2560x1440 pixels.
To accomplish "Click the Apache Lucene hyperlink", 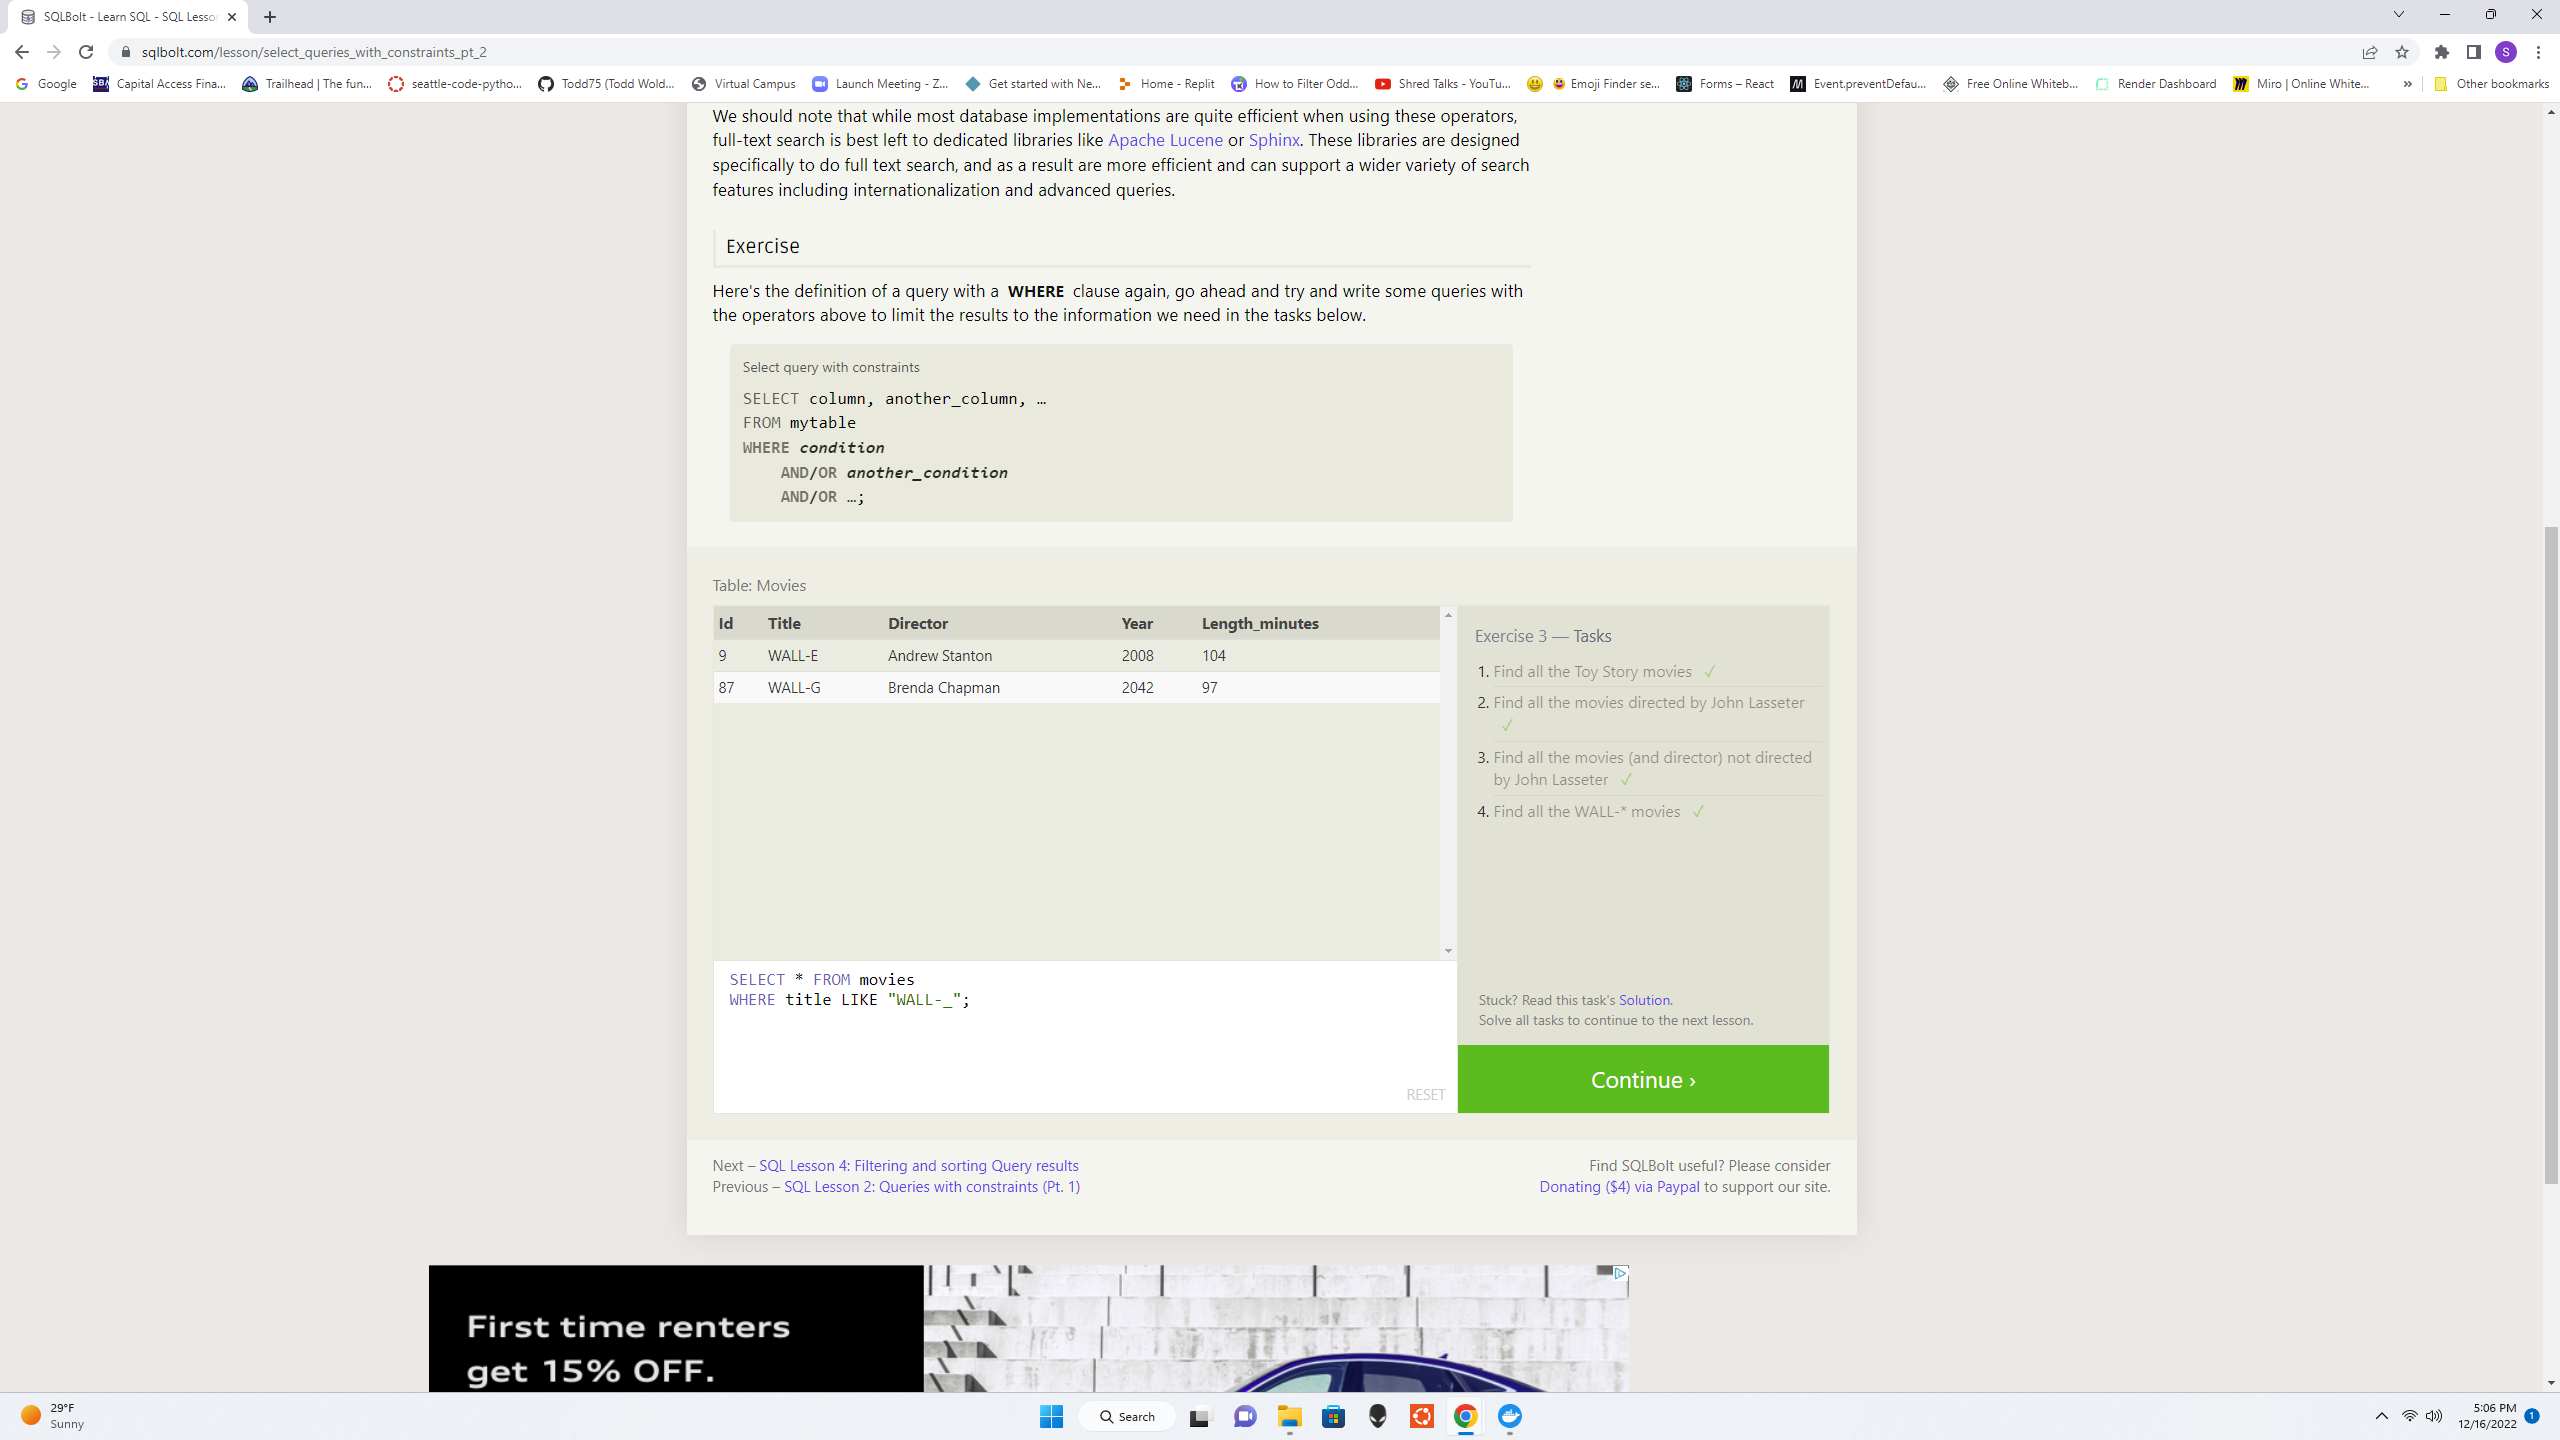I will [1167, 139].
